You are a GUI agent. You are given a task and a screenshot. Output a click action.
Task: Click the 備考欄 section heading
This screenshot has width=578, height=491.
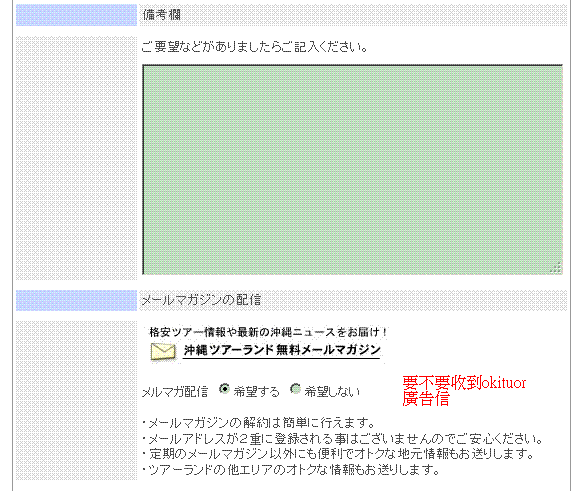tap(161, 15)
